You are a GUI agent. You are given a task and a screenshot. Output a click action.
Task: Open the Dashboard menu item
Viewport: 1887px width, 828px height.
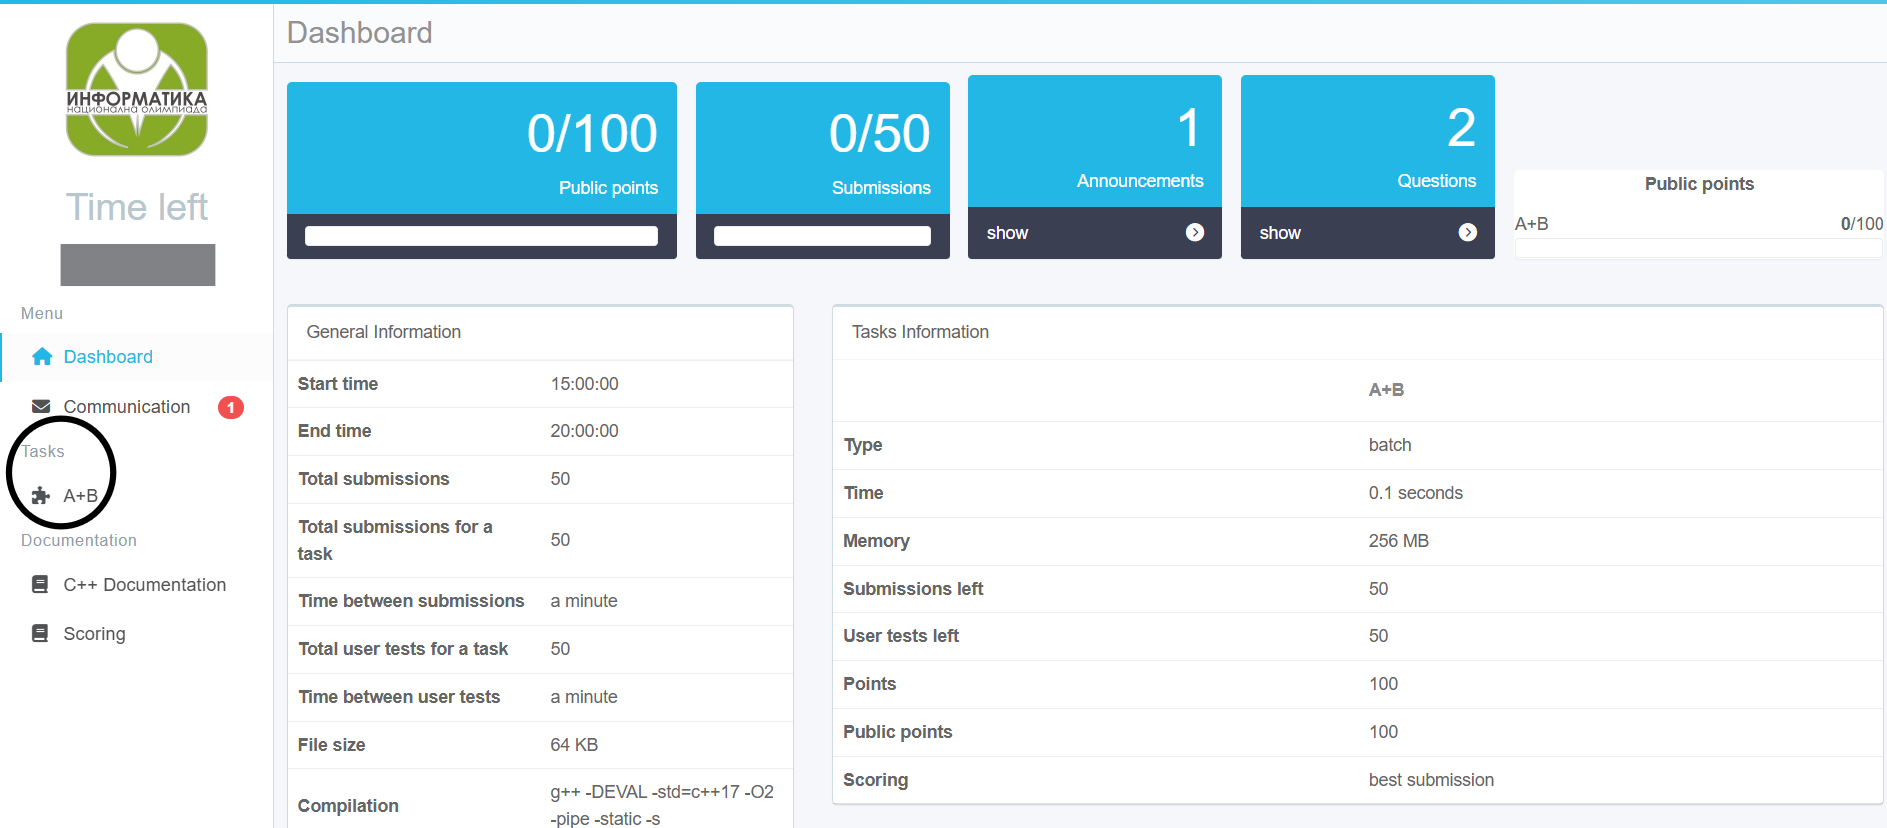pyautogui.click(x=136, y=357)
